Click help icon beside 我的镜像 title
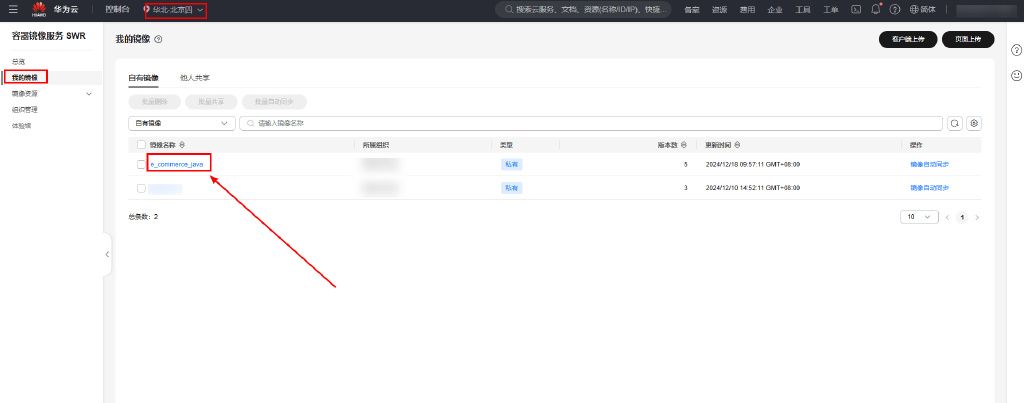The image size is (1024, 403). (x=158, y=39)
